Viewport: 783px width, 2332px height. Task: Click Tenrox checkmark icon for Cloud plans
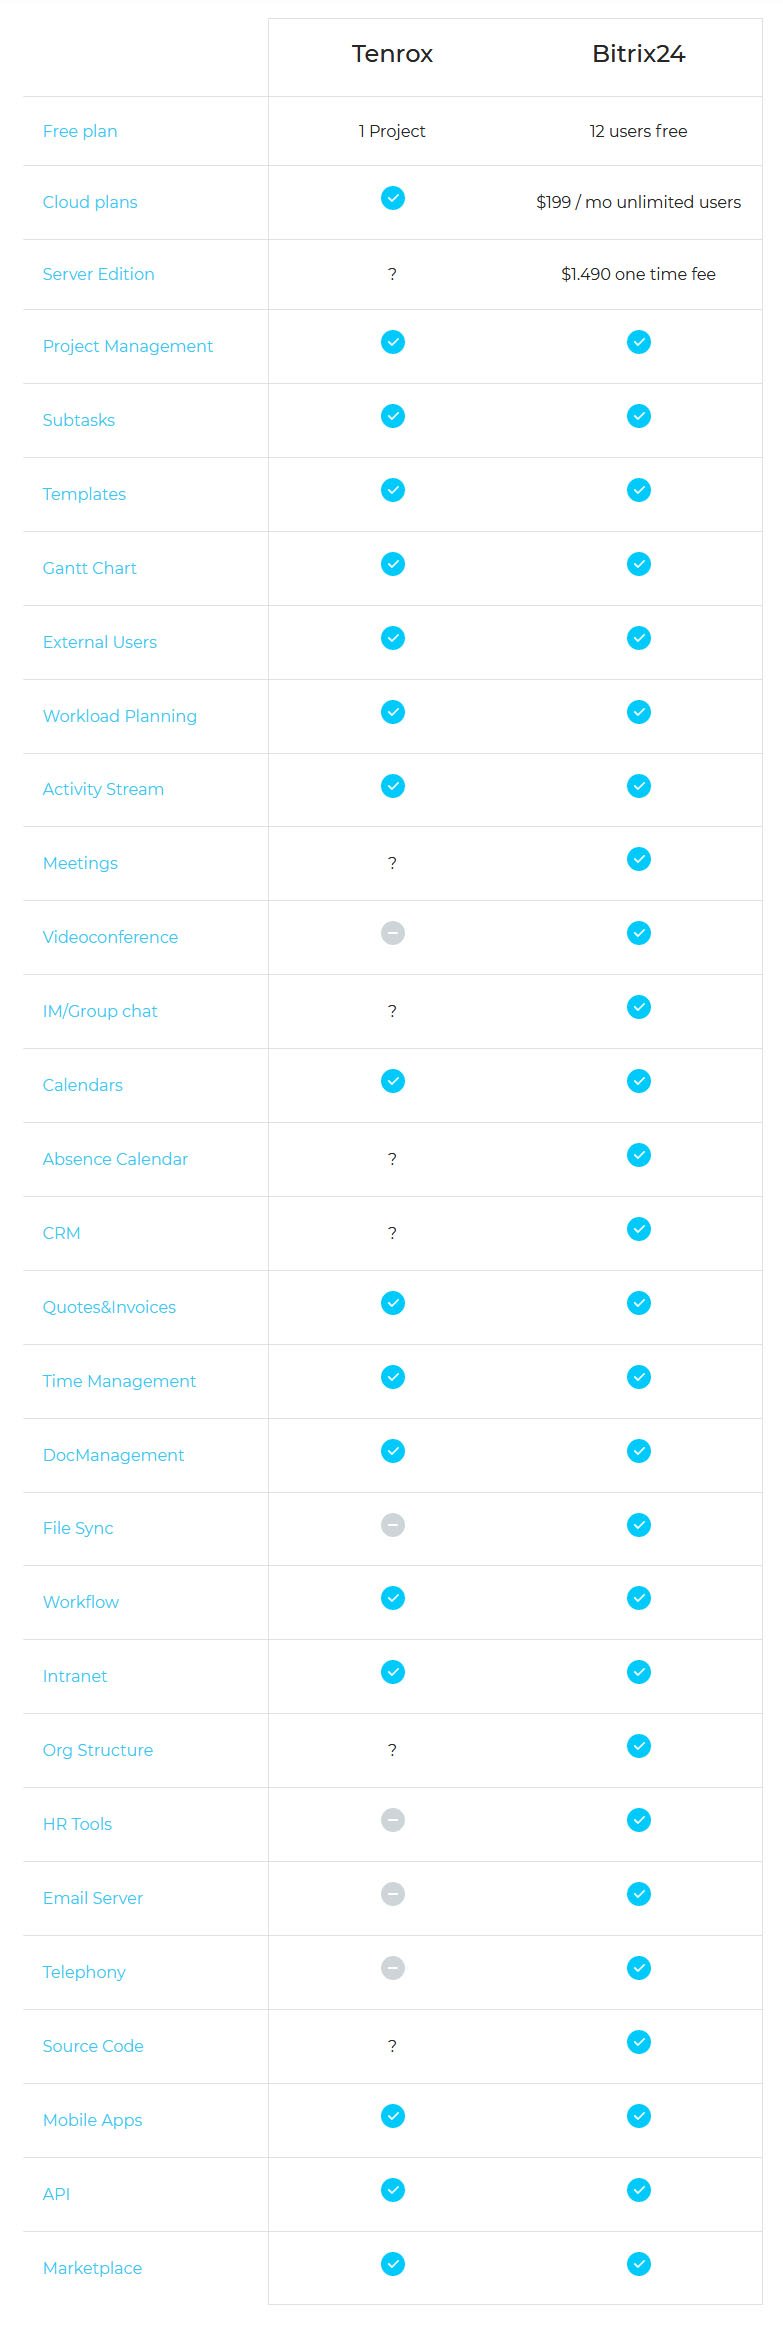coord(393,198)
